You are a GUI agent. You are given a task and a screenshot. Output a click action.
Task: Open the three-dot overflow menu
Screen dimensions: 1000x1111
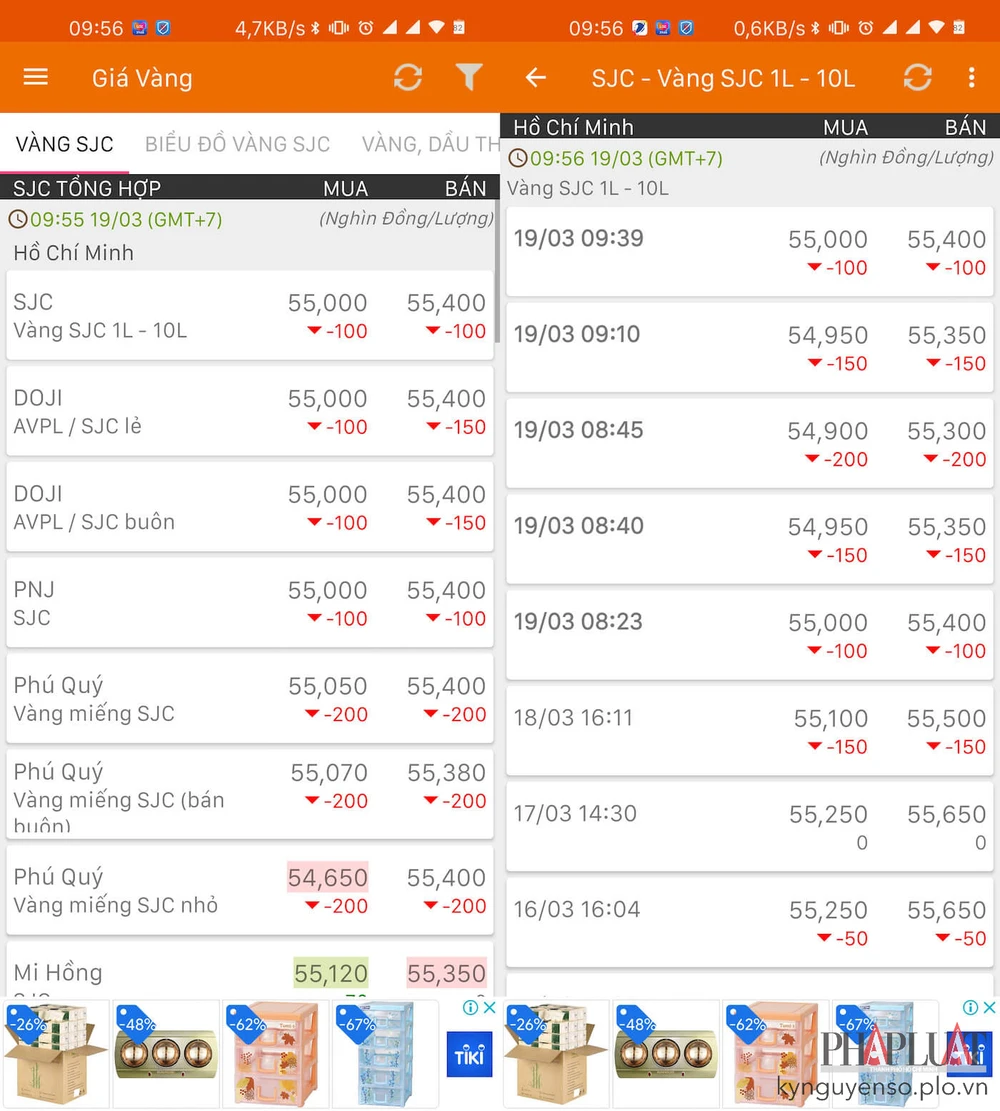pos(971,78)
